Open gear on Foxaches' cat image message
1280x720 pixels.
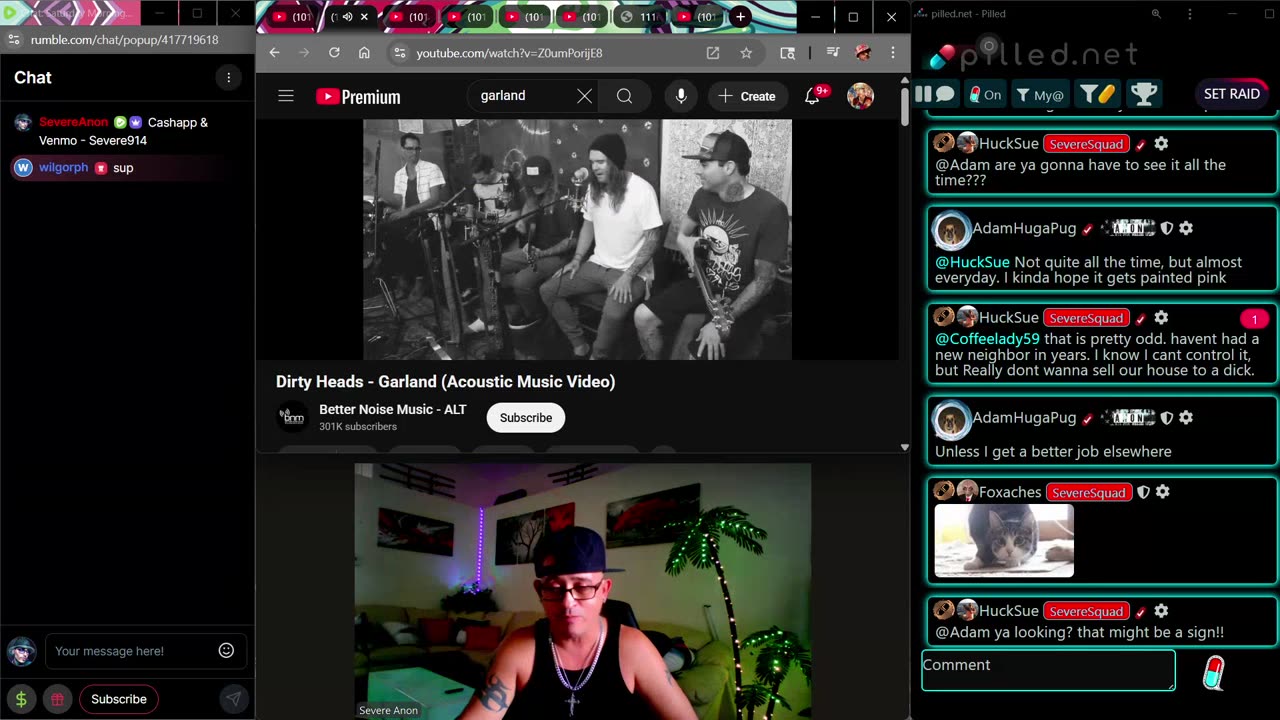click(x=1163, y=492)
